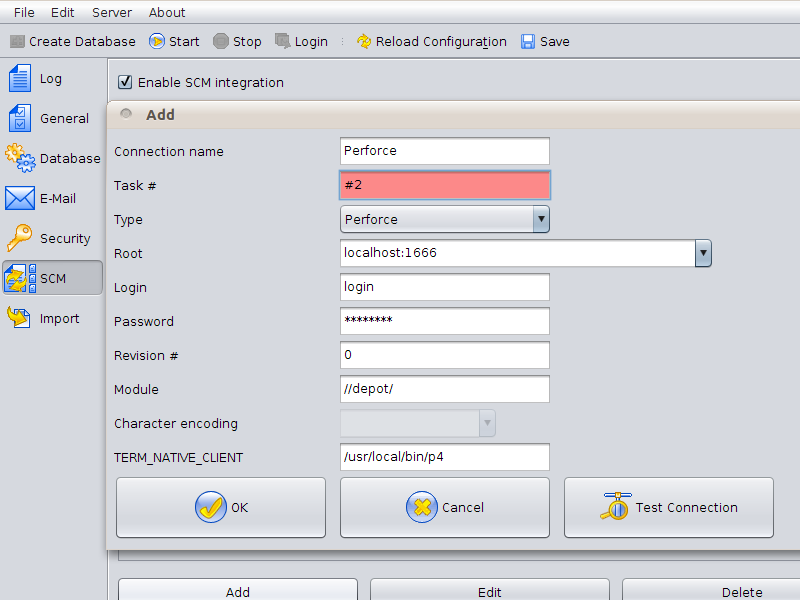Screen dimensions: 800x600
Task: Click the Module //depot/ input field
Action: coord(445,389)
